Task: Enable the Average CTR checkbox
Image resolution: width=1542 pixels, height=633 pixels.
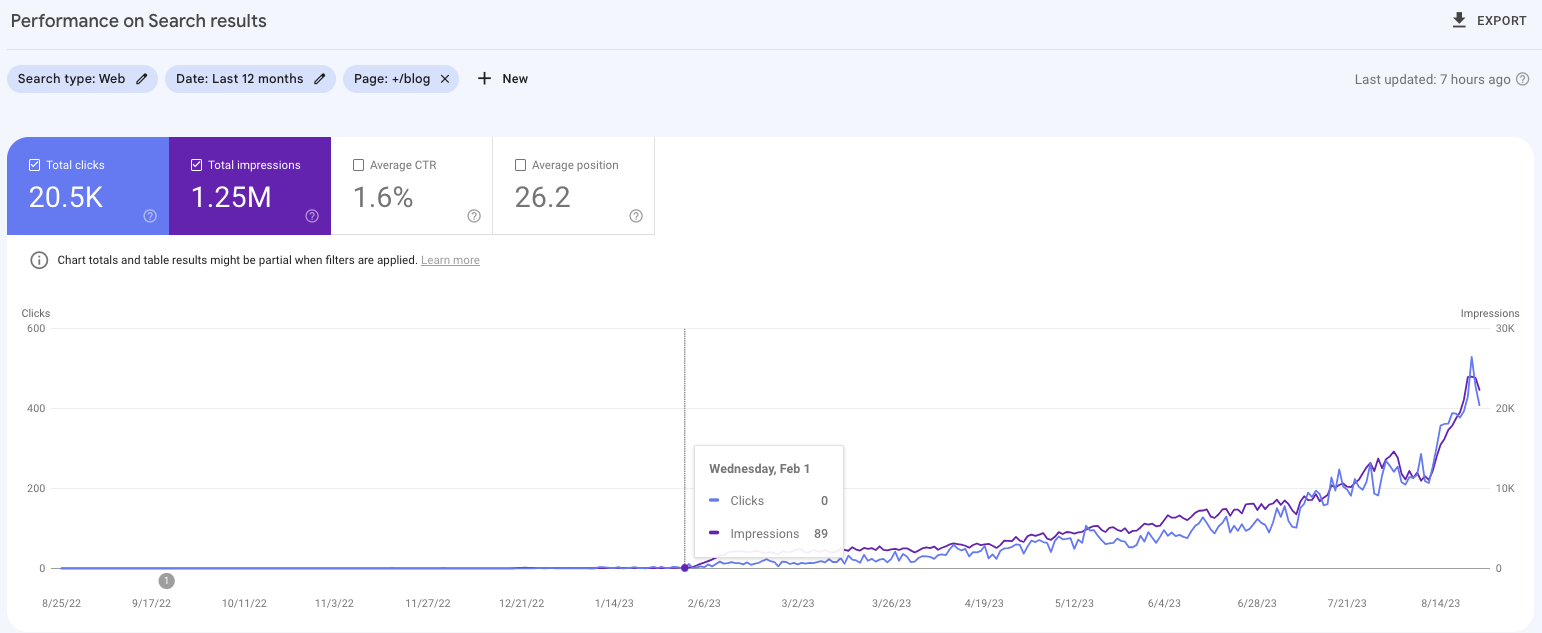Action: coord(359,165)
